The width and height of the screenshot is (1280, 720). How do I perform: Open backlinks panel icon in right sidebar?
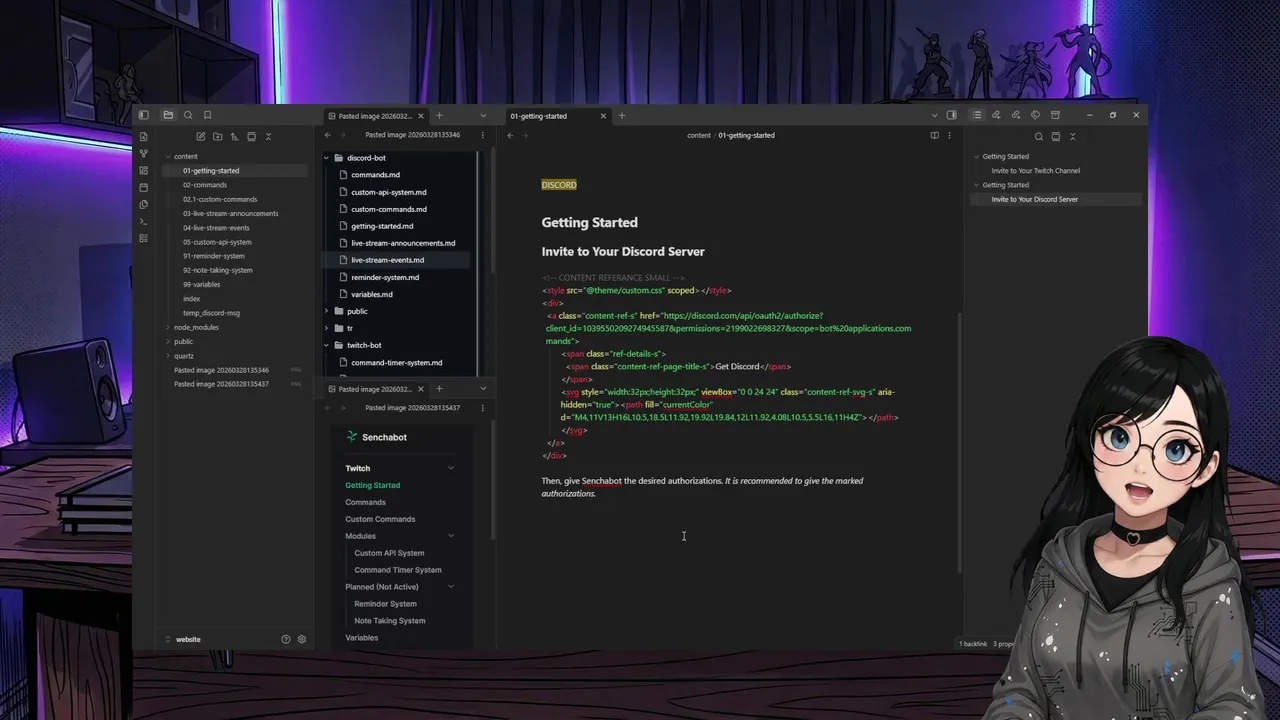(x=996, y=115)
